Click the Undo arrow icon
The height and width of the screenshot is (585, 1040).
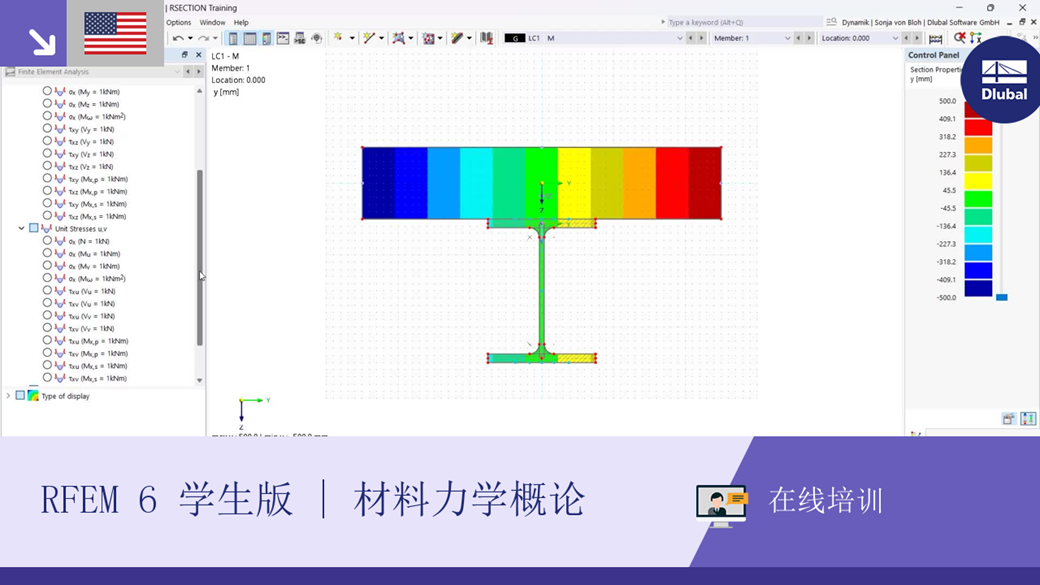point(178,38)
